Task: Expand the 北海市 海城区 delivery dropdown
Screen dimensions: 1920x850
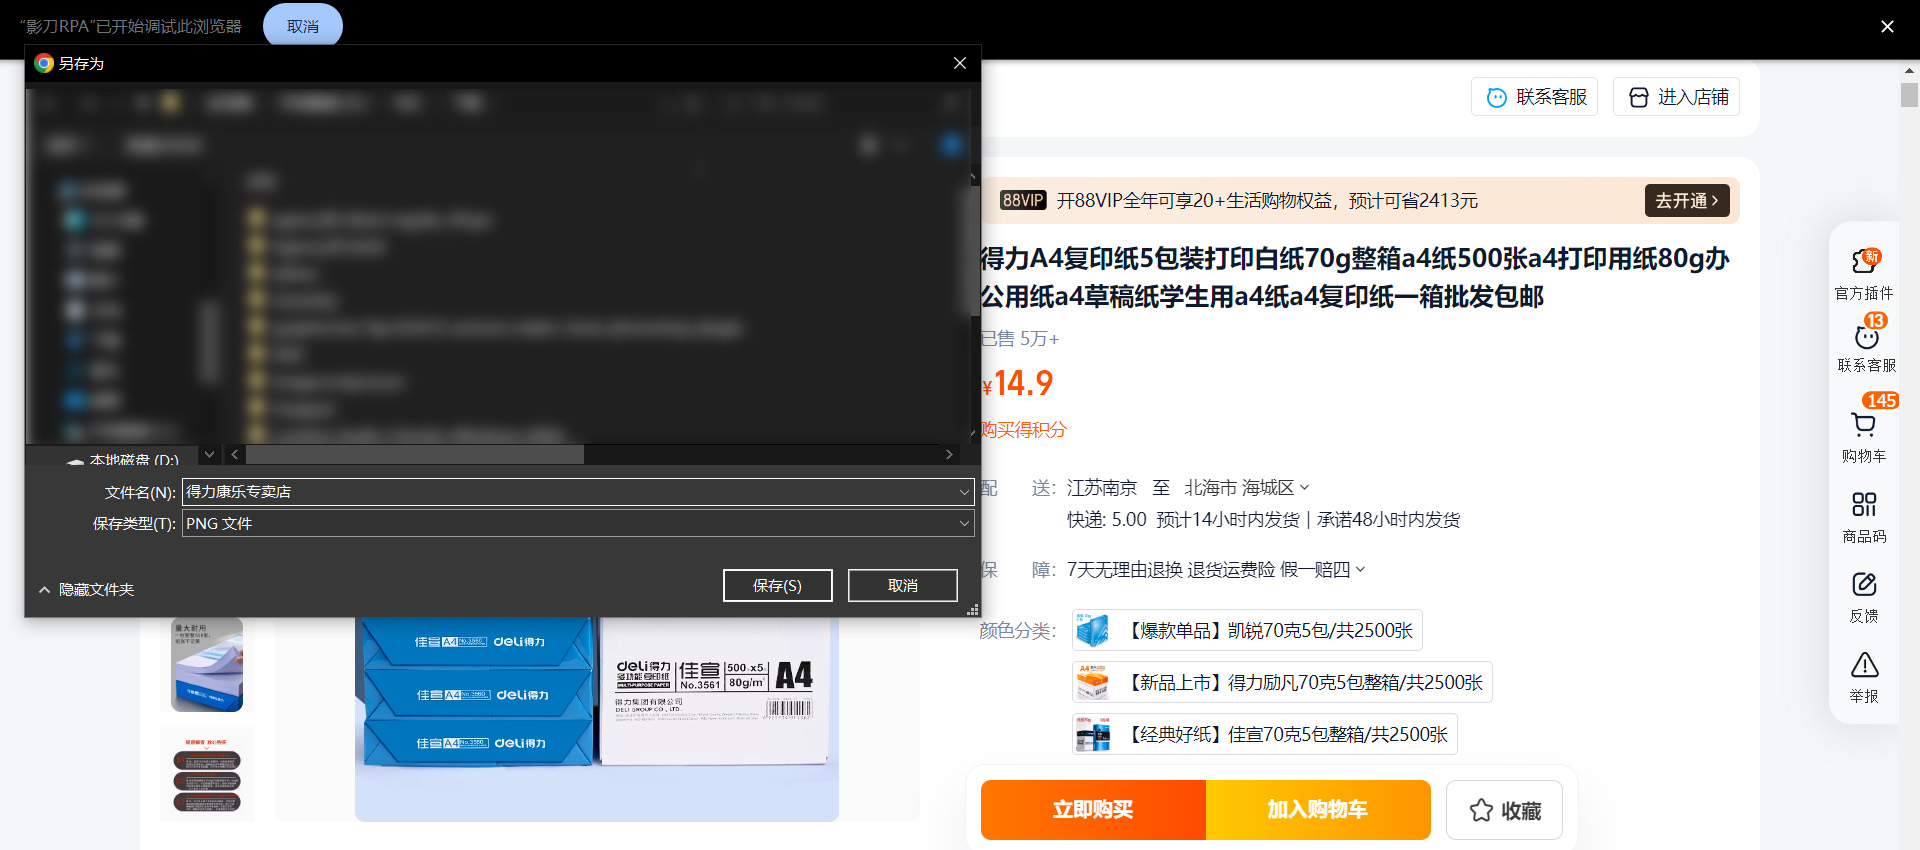Action: point(1246,488)
